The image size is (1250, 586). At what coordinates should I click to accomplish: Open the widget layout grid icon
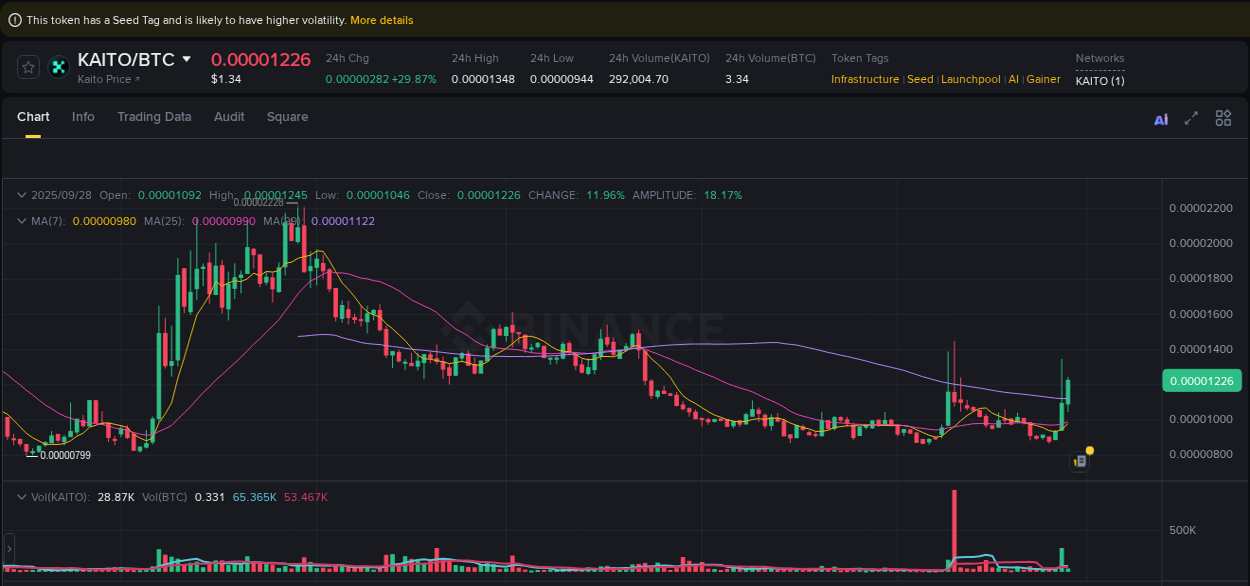1223,118
